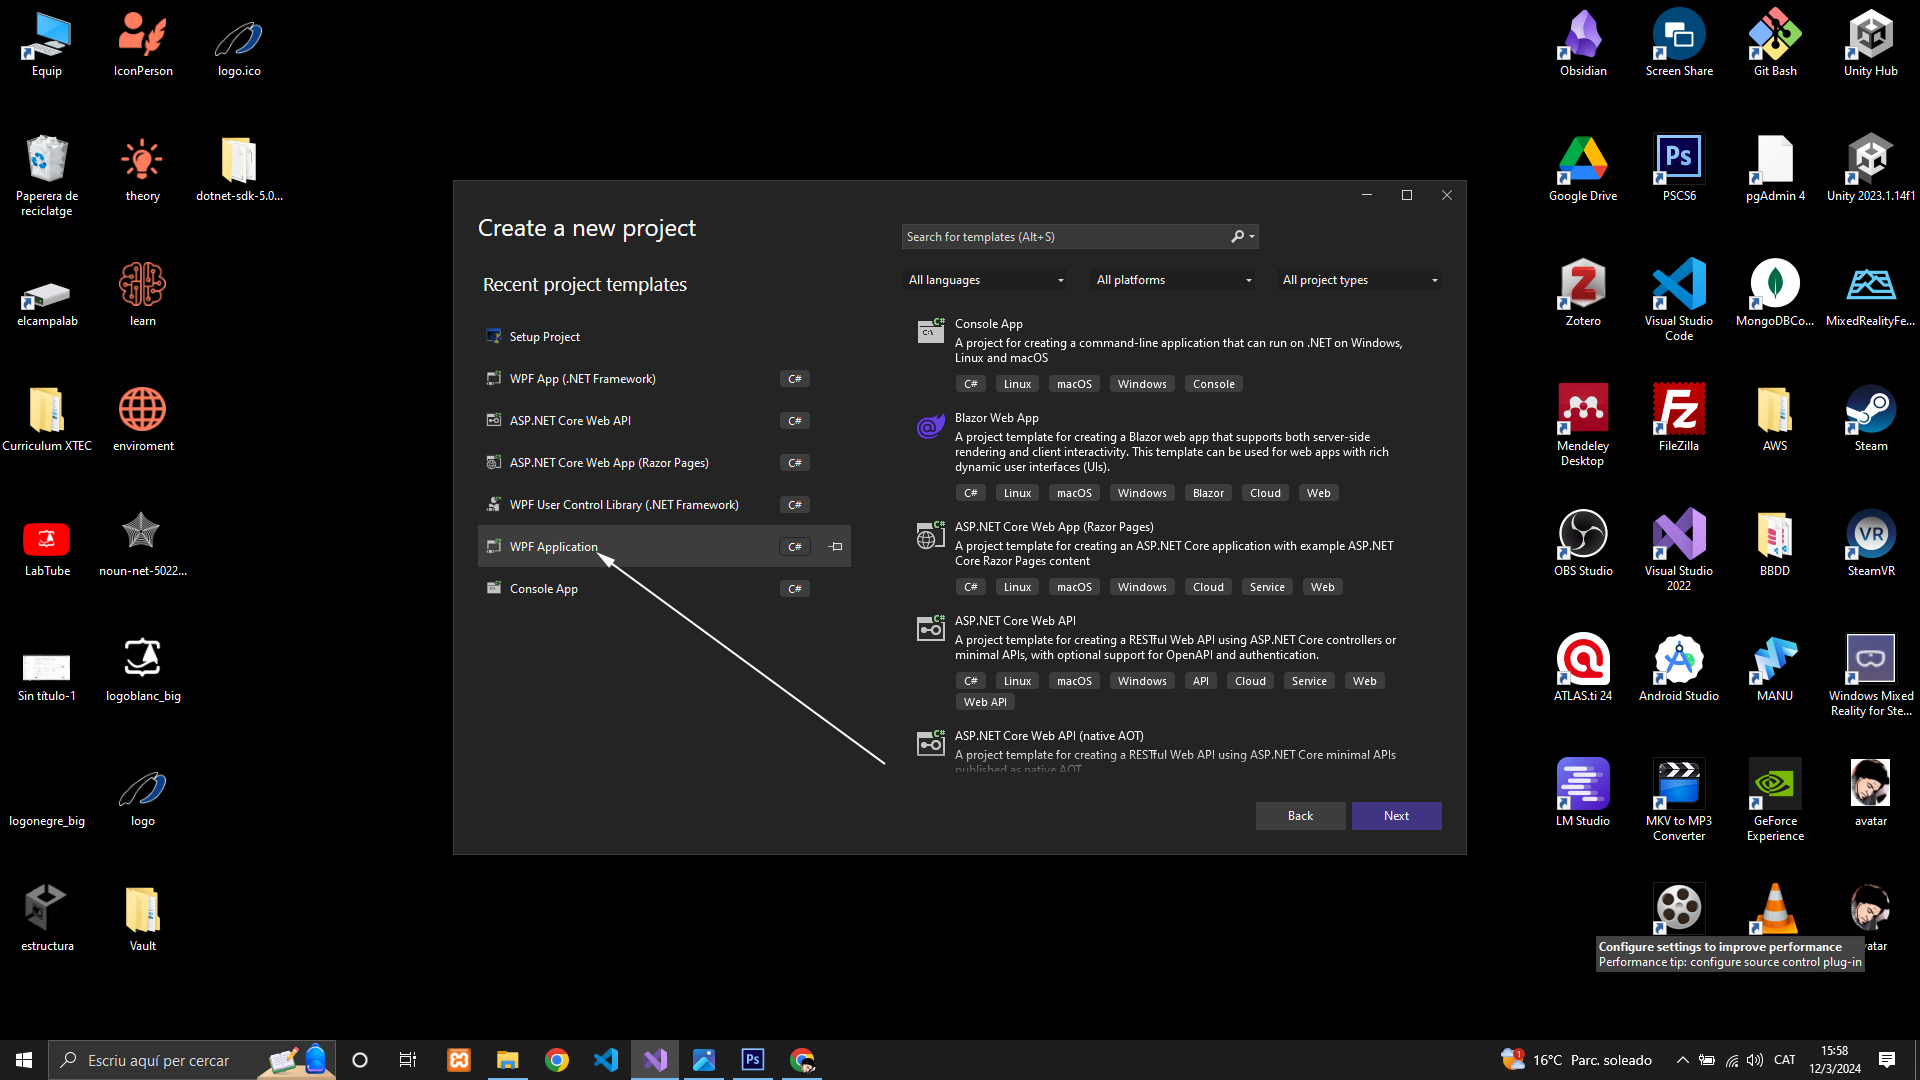1920x1080 pixels.
Task: Open Visual Studio from the taskbar
Action: (655, 1060)
